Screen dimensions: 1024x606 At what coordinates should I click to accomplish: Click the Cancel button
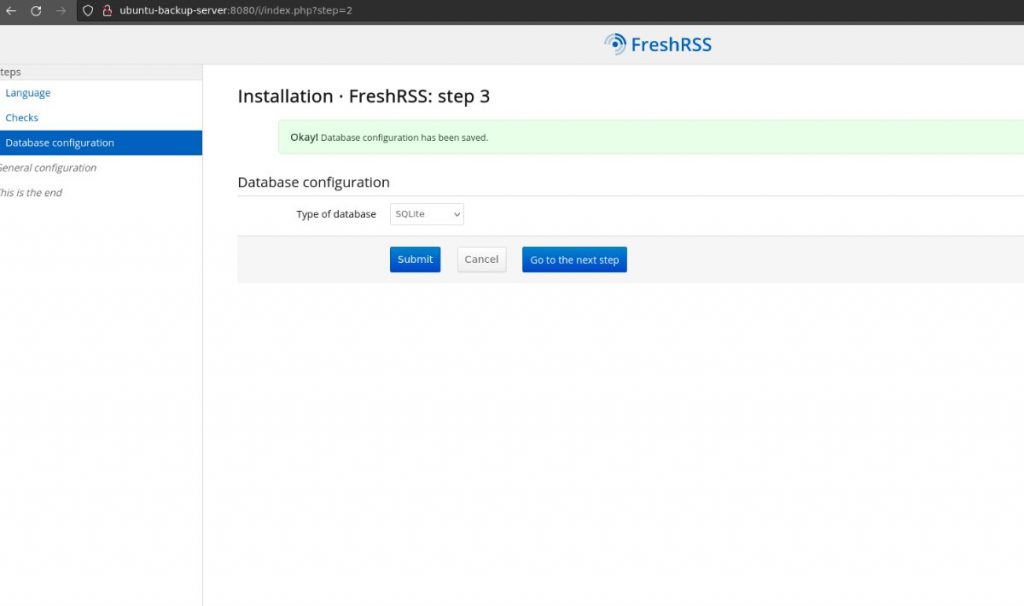click(481, 259)
